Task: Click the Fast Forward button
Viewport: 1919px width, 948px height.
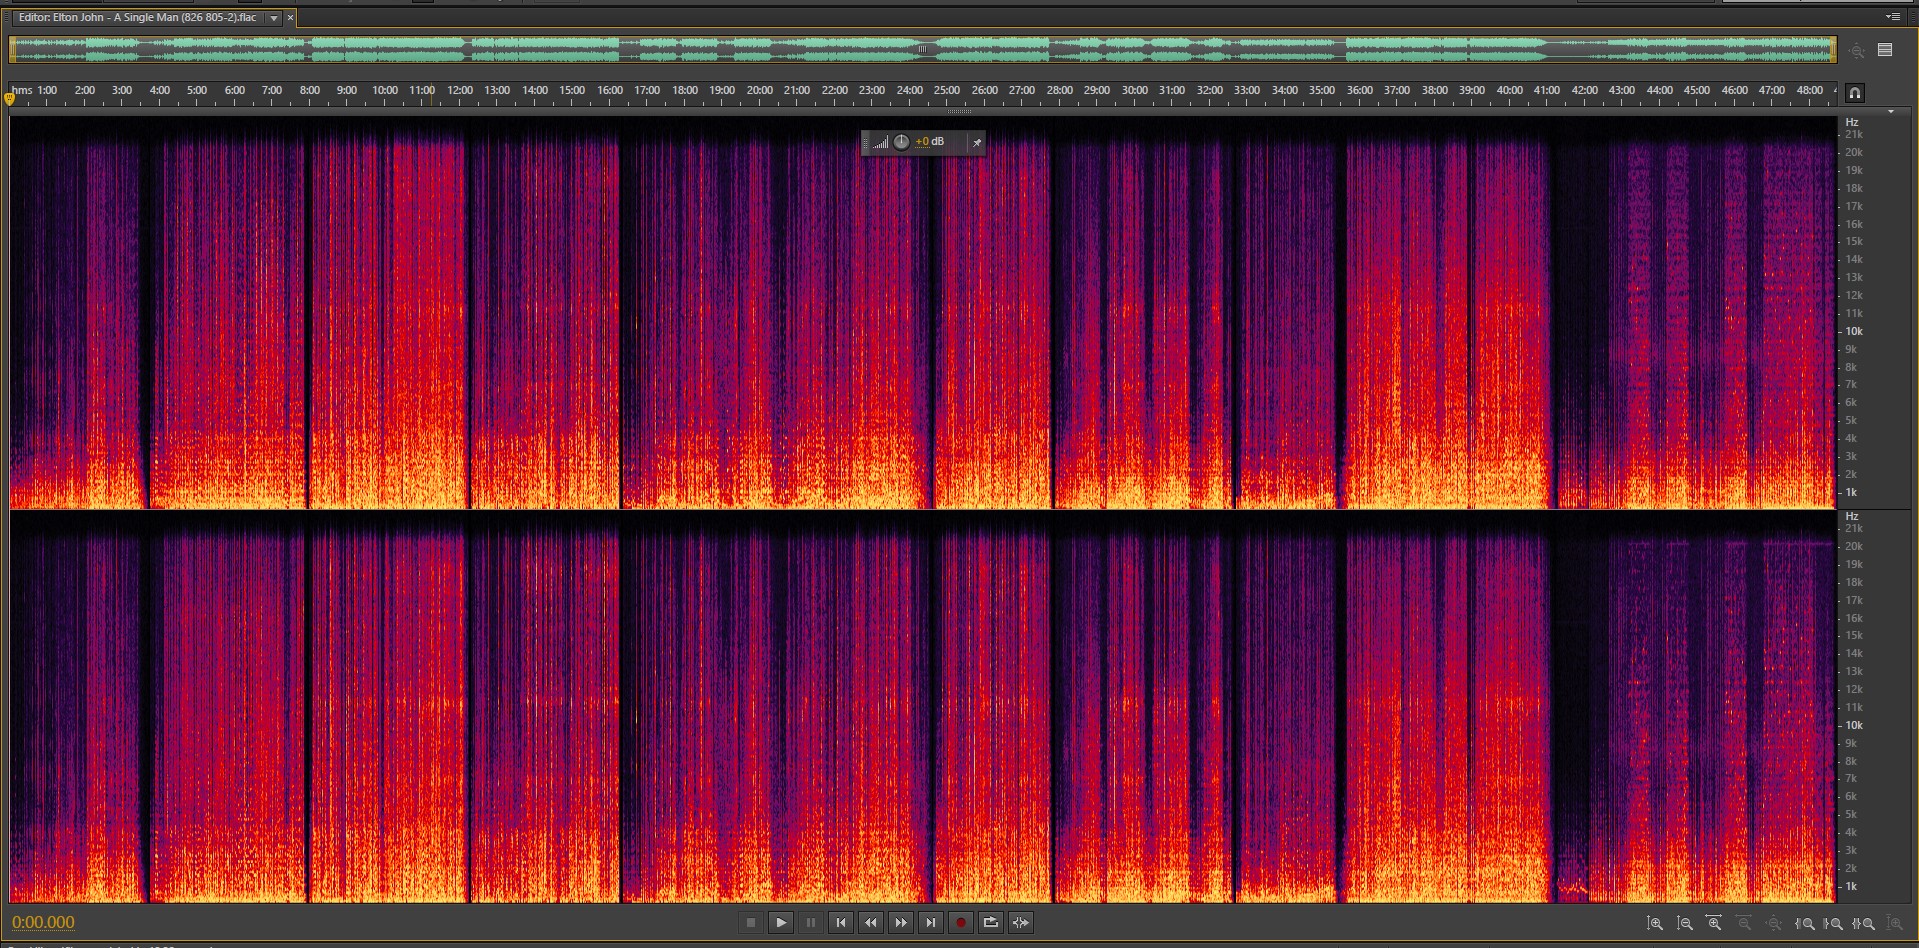Action: (900, 923)
